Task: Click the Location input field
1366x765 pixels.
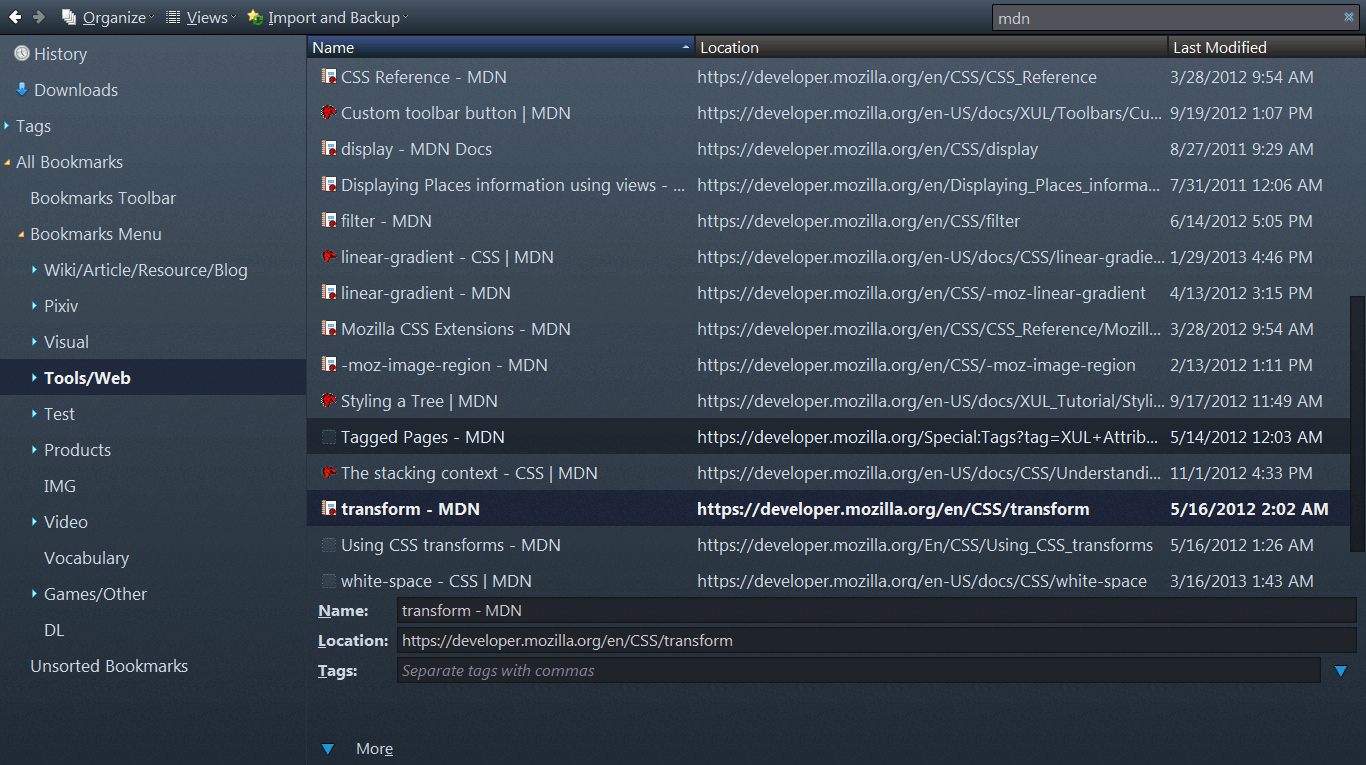Action: pos(877,640)
